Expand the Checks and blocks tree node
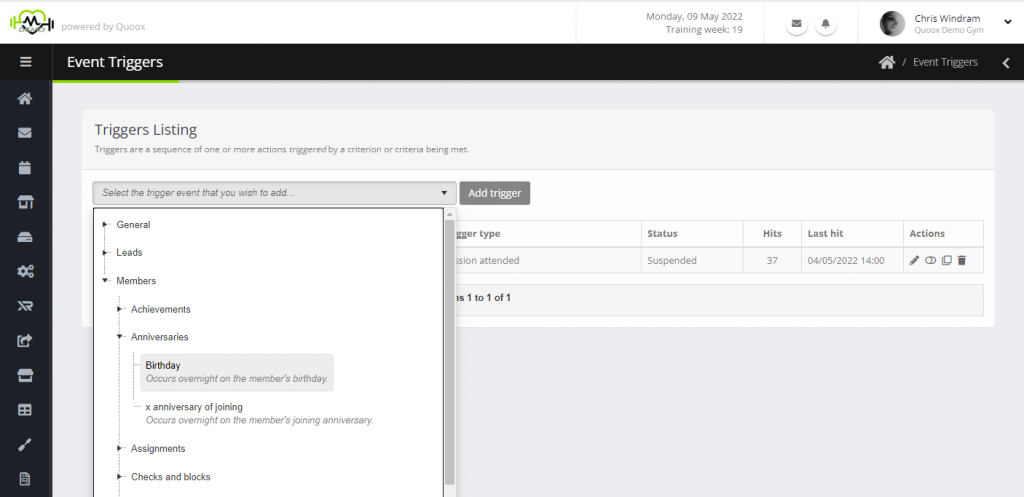The height and width of the screenshot is (497, 1024). coord(120,477)
